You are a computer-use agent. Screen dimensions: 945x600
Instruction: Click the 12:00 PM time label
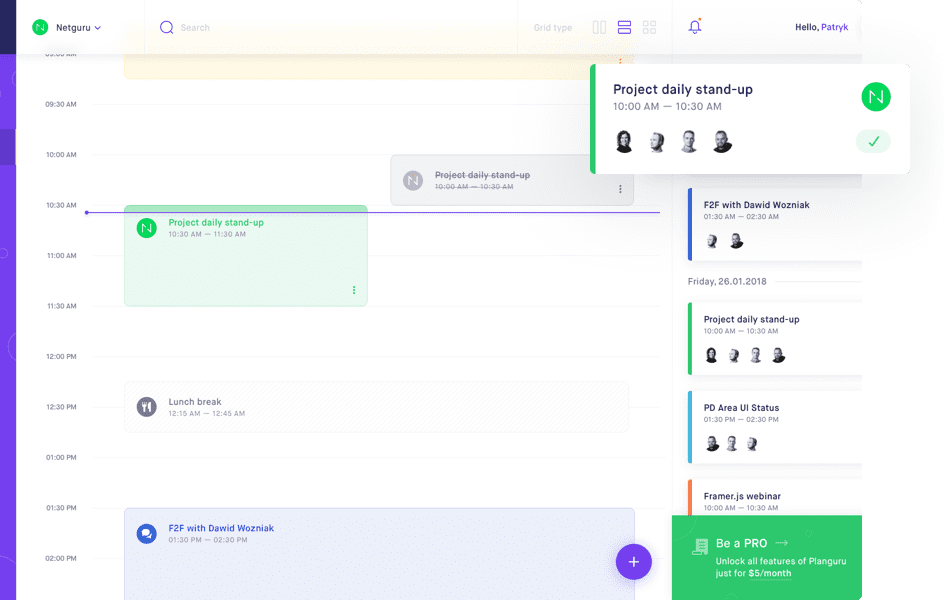coord(61,357)
